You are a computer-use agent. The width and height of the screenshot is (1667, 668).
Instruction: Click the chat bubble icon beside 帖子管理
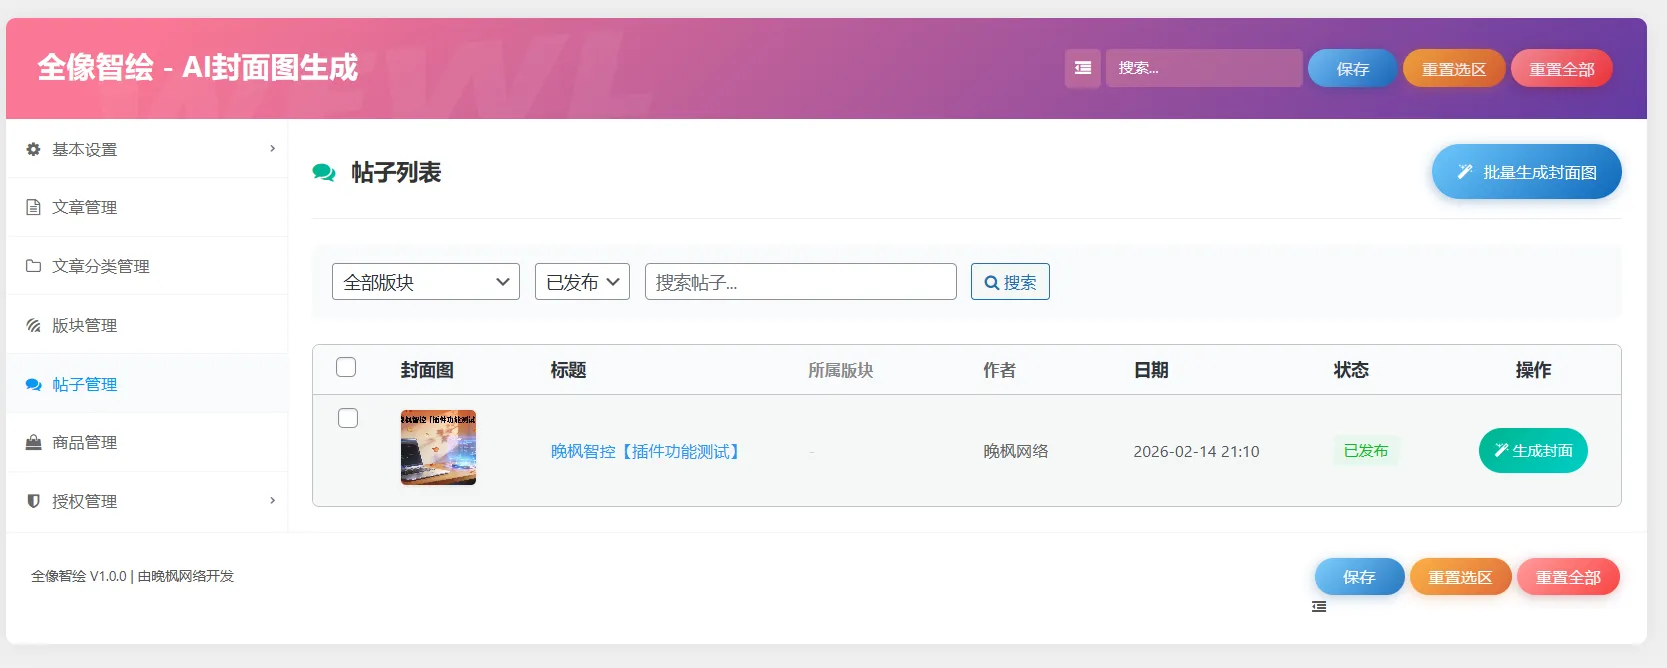[x=33, y=384]
